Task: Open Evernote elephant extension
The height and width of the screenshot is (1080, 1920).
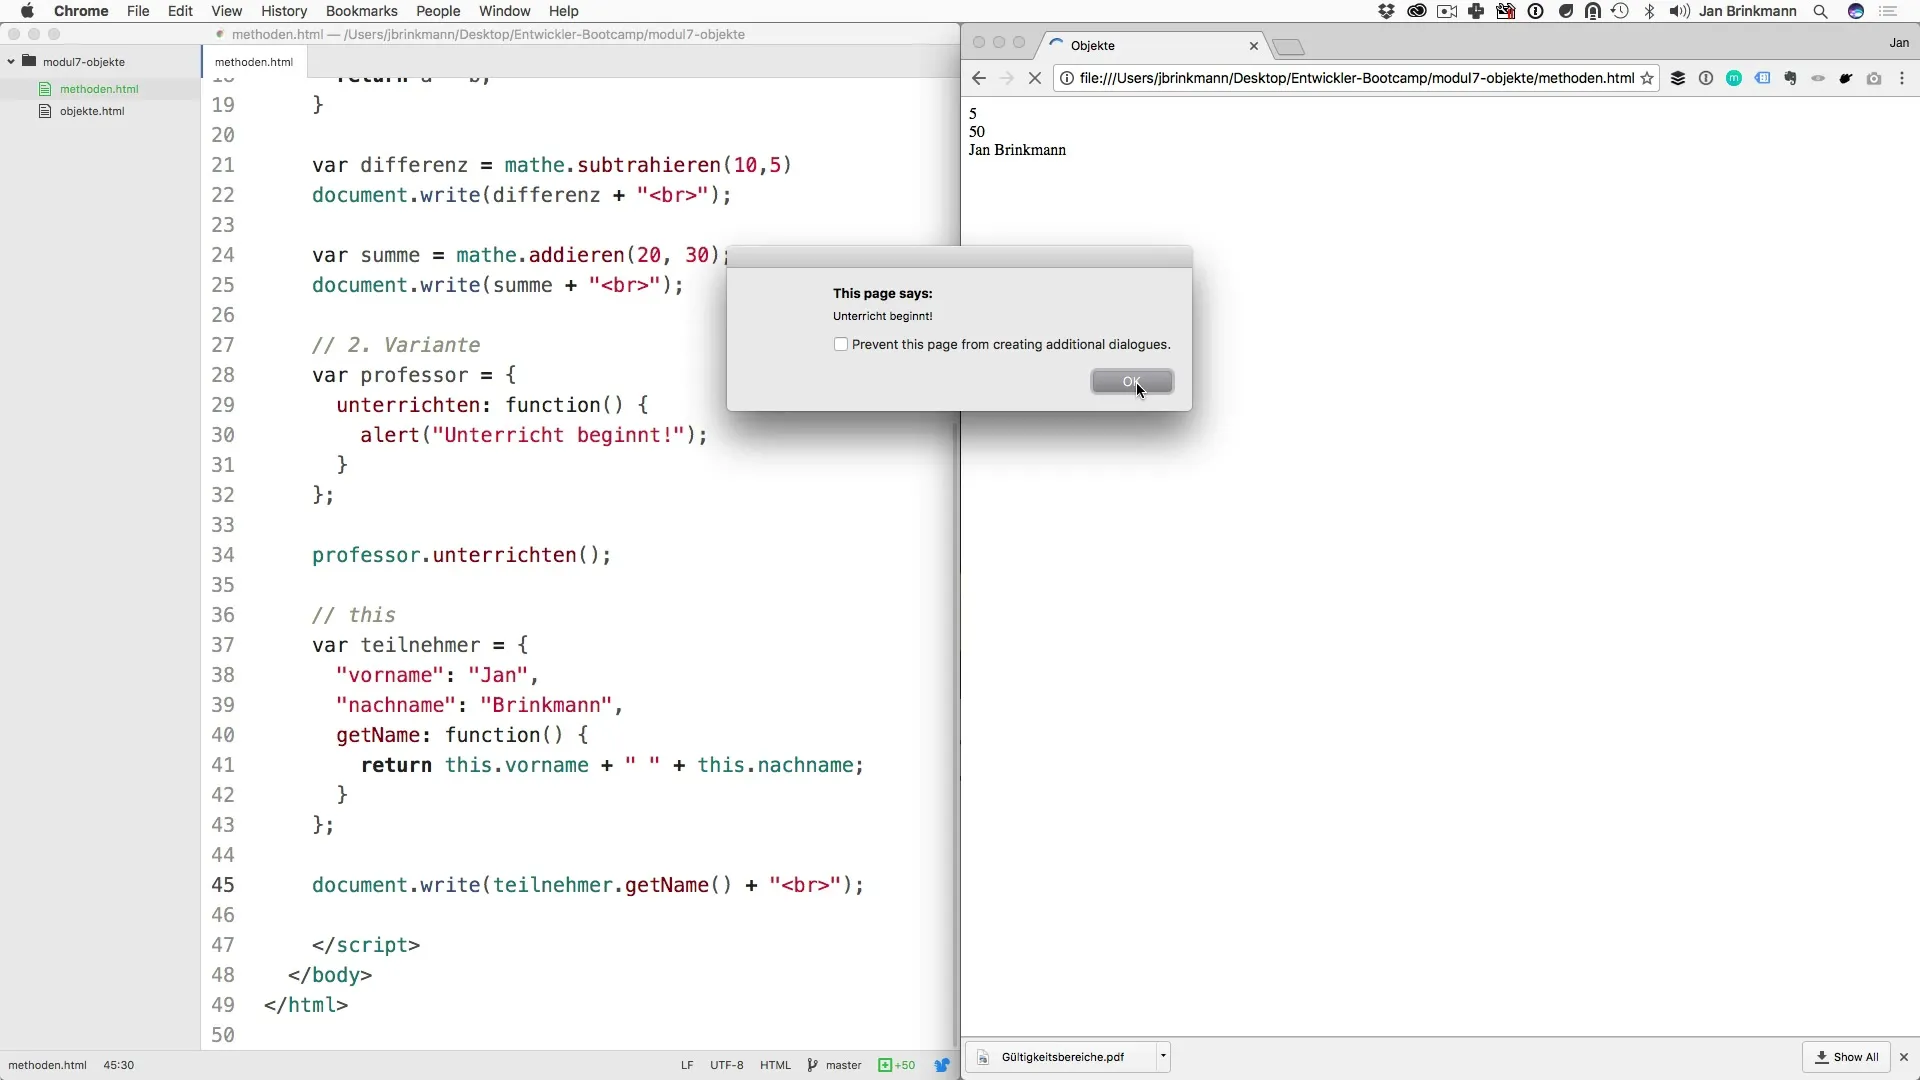Action: pyautogui.click(x=1790, y=78)
